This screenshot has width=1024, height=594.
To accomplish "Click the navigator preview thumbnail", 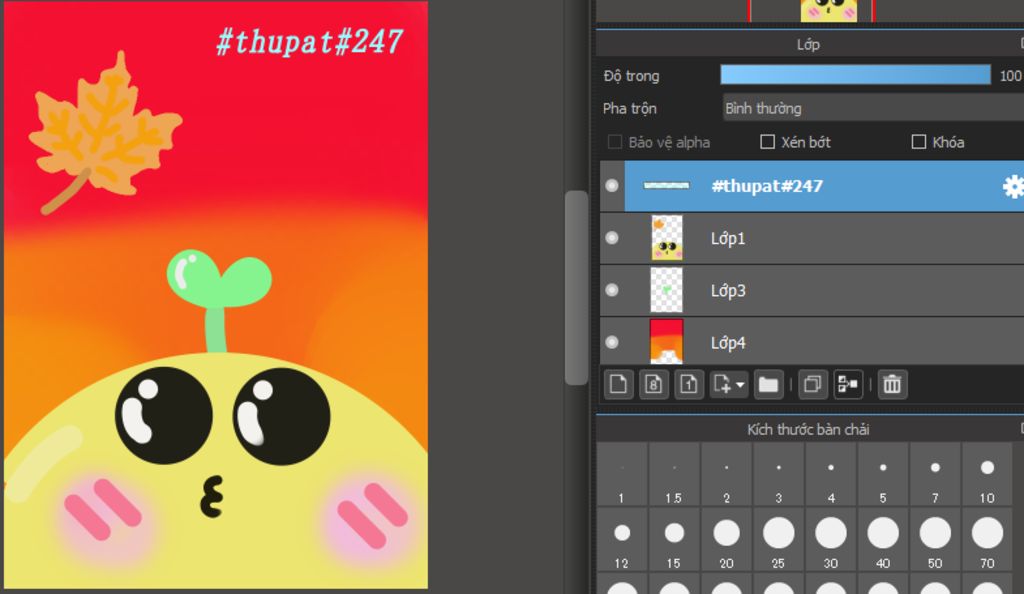I will pos(829,11).
